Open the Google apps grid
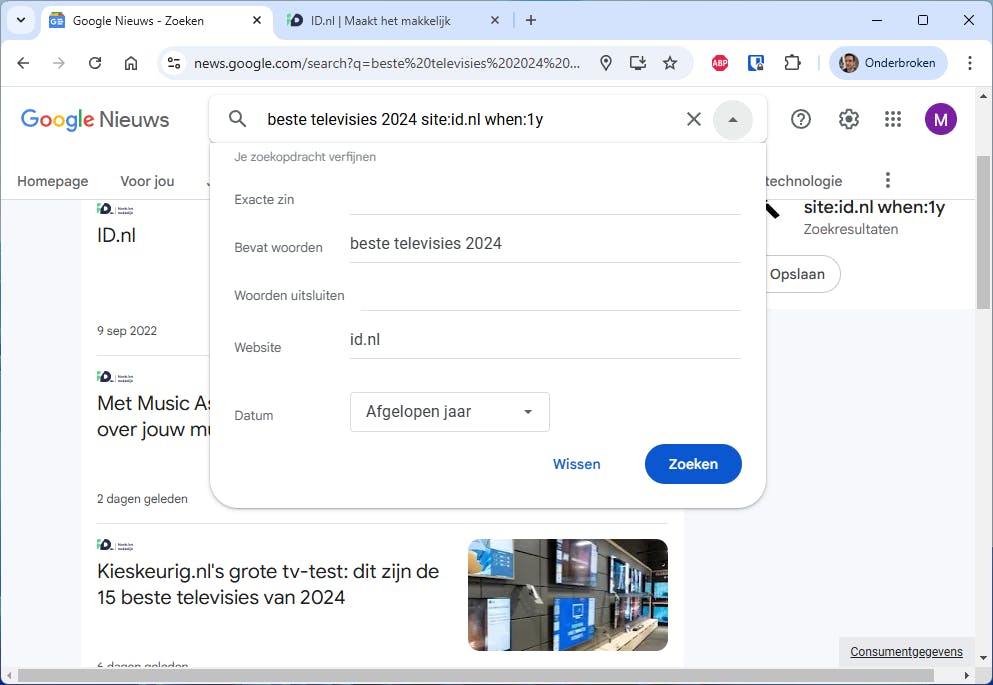 pyautogui.click(x=892, y=119)
